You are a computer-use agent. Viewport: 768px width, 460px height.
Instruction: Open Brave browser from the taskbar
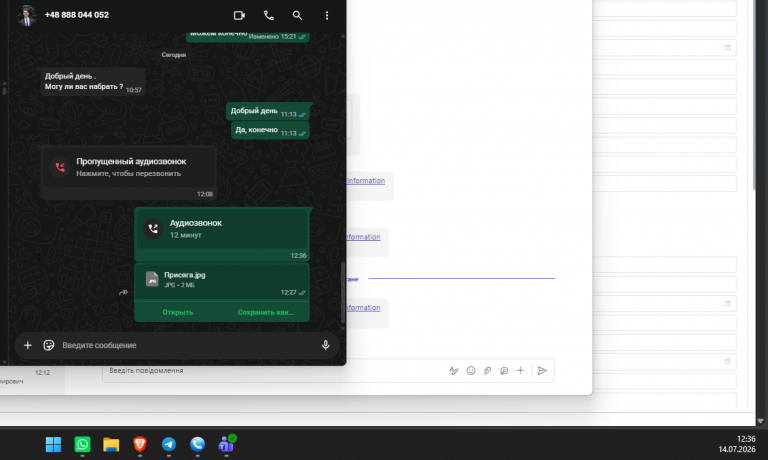[140, 444]
